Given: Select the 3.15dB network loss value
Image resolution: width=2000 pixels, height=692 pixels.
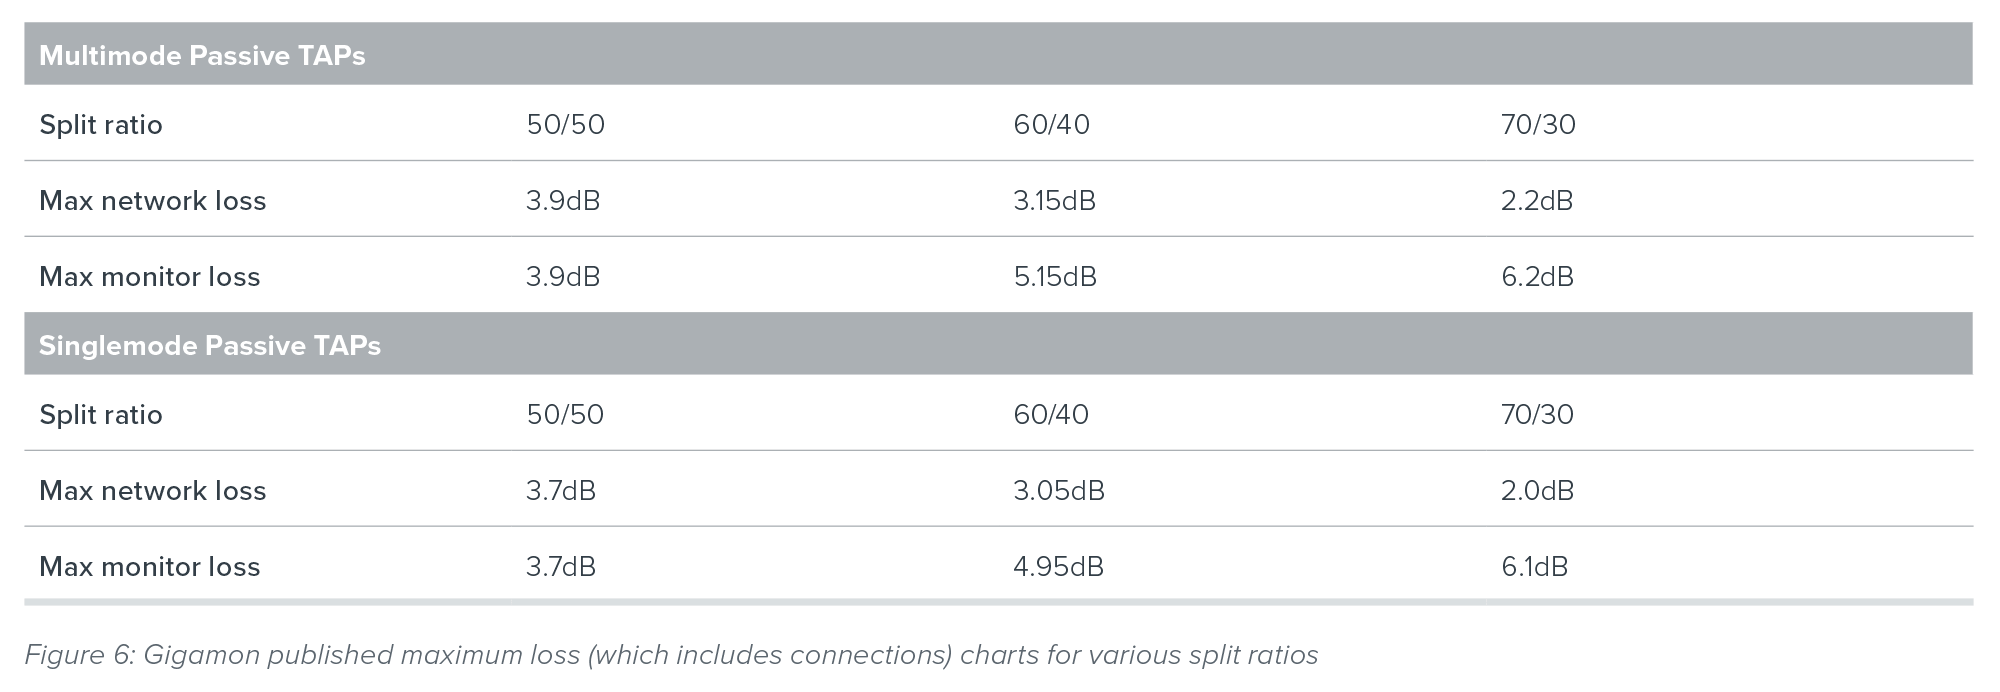Looking at the screenshot, I should pyautogui.click(x=1054, y=201).
